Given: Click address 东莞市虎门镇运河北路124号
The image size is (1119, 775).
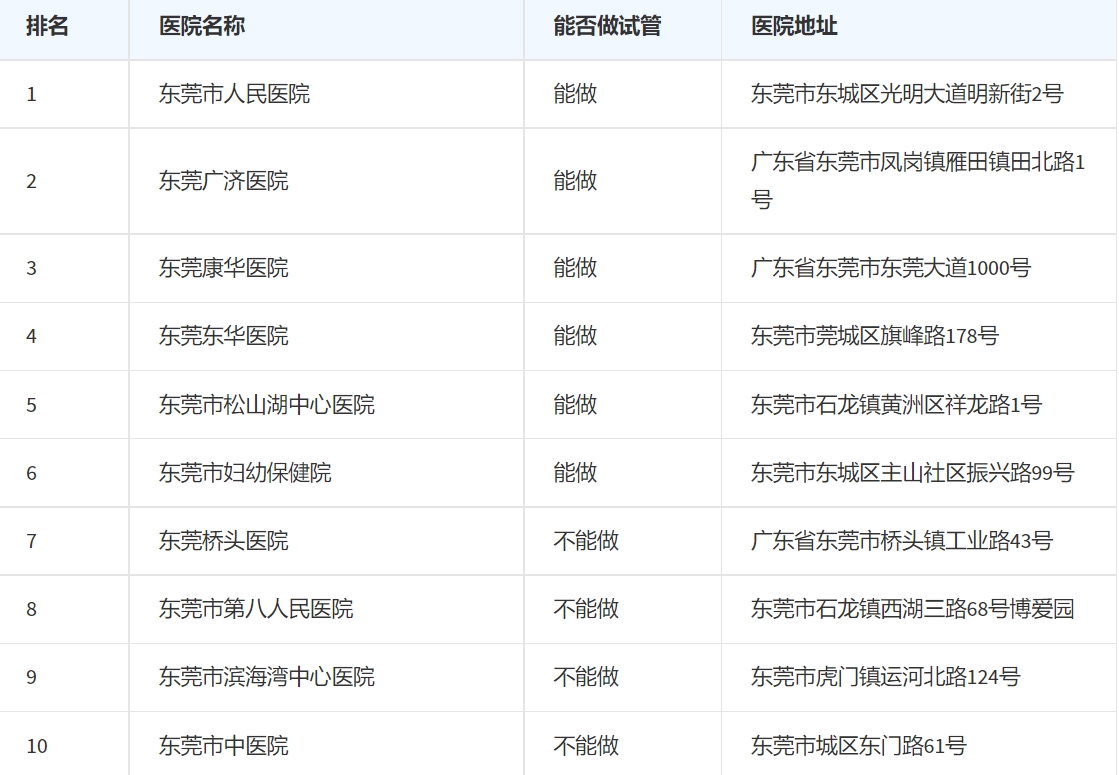Looking at the screenshot, I should 885,677.
